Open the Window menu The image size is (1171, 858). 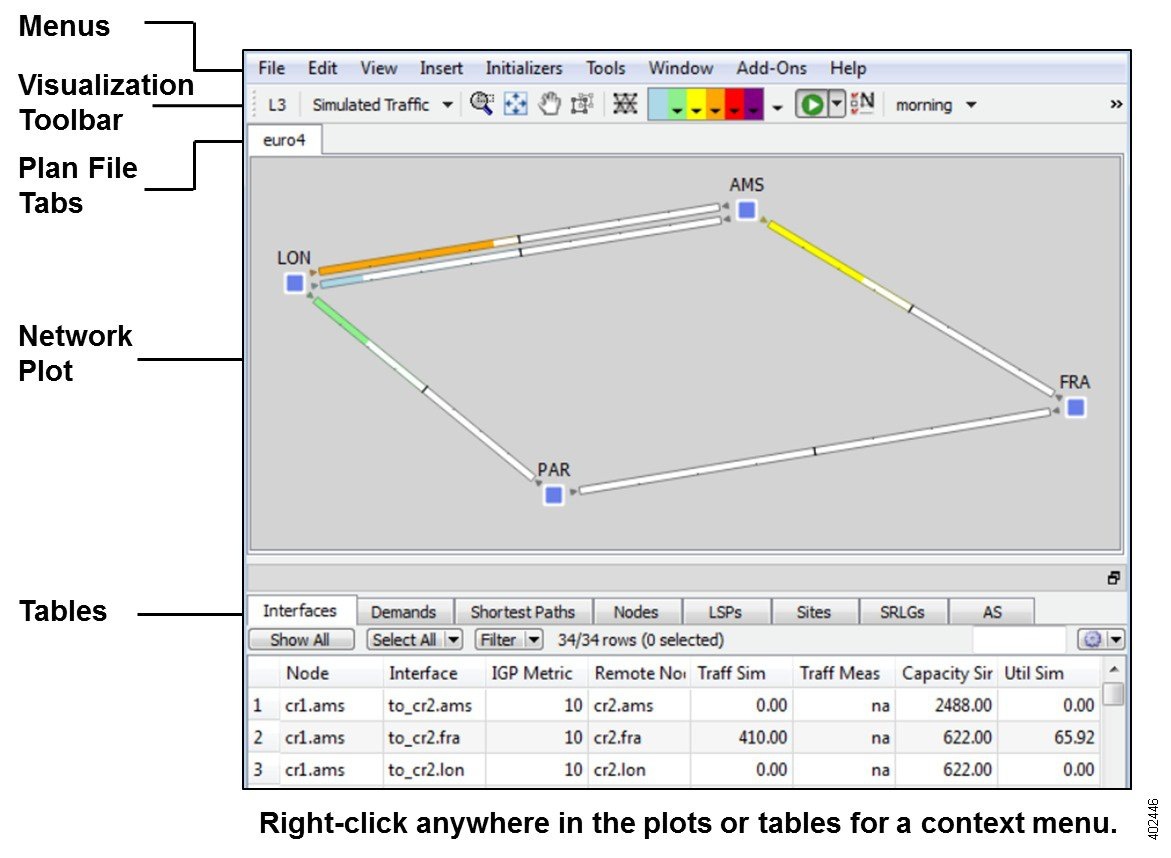coord(680,68)
